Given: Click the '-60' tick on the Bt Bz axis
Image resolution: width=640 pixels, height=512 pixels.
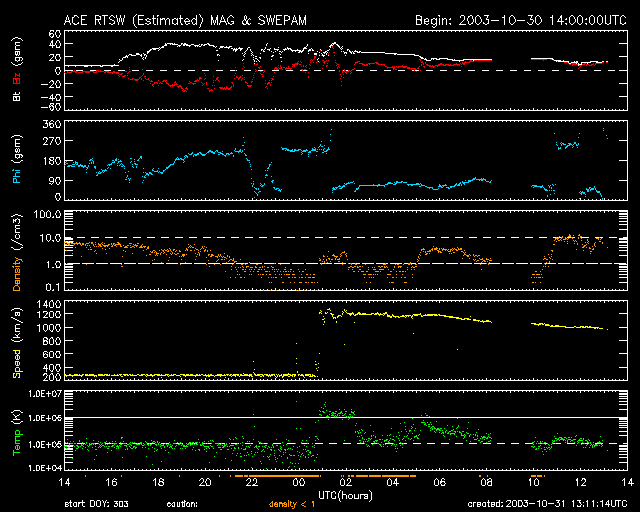Looking at the screenshot, I should pos(51,107).
